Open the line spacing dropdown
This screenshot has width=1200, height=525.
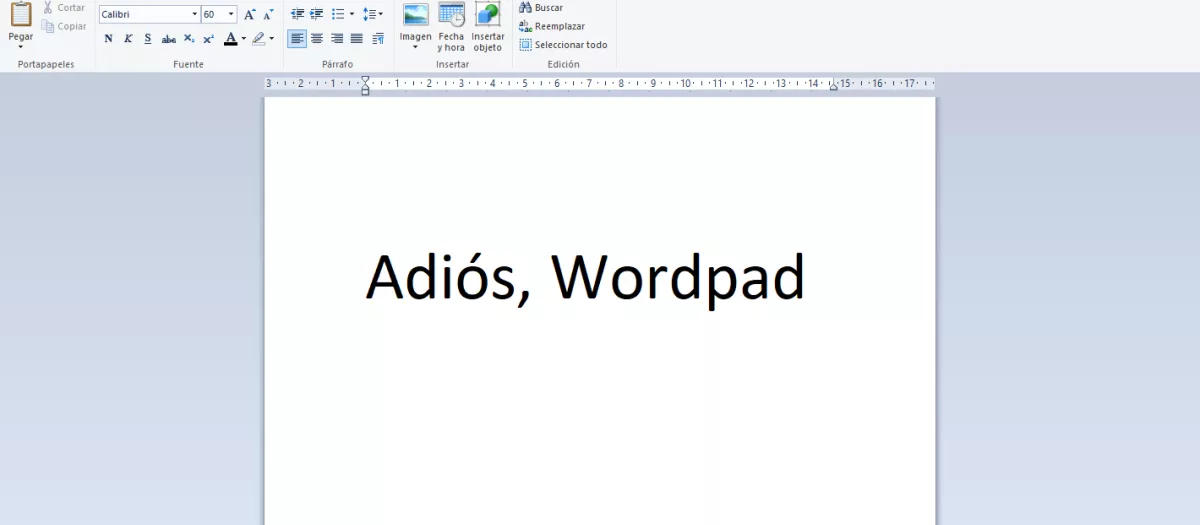click(373, 14)
